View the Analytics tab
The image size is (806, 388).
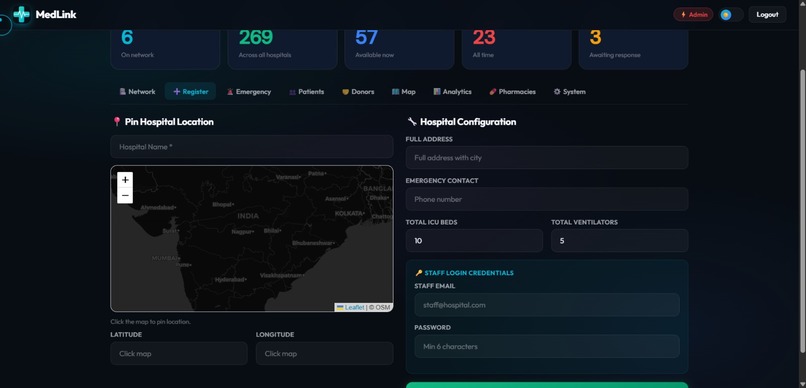pyautogui.click(x=452, y=91)
